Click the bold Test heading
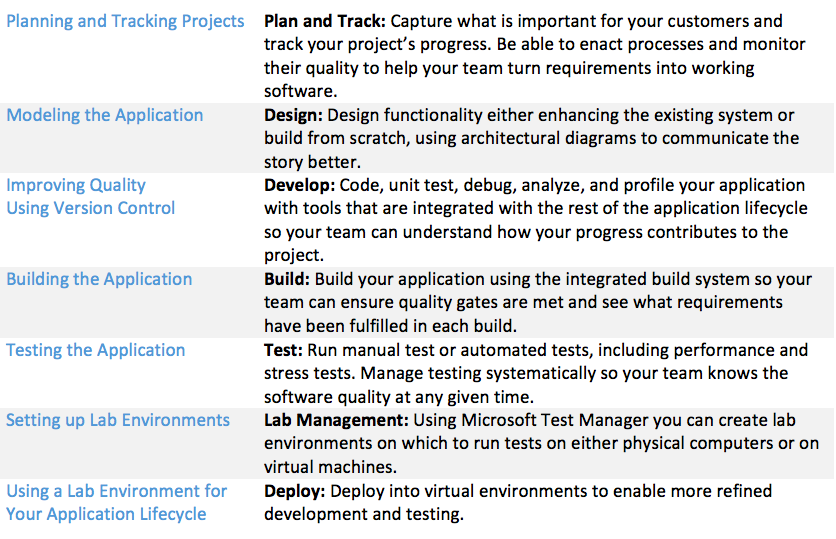 [x=284, y=350]
